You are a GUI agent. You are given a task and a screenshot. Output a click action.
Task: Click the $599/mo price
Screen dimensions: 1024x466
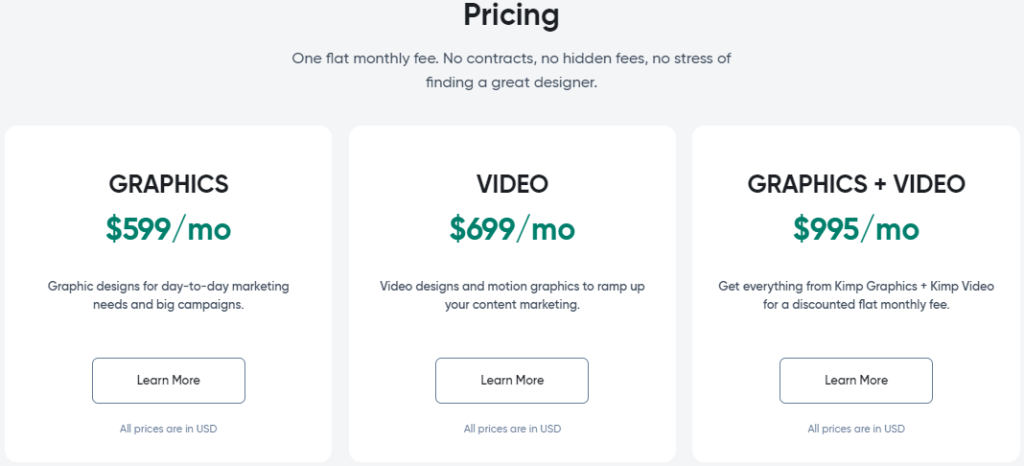pos(168,229)
